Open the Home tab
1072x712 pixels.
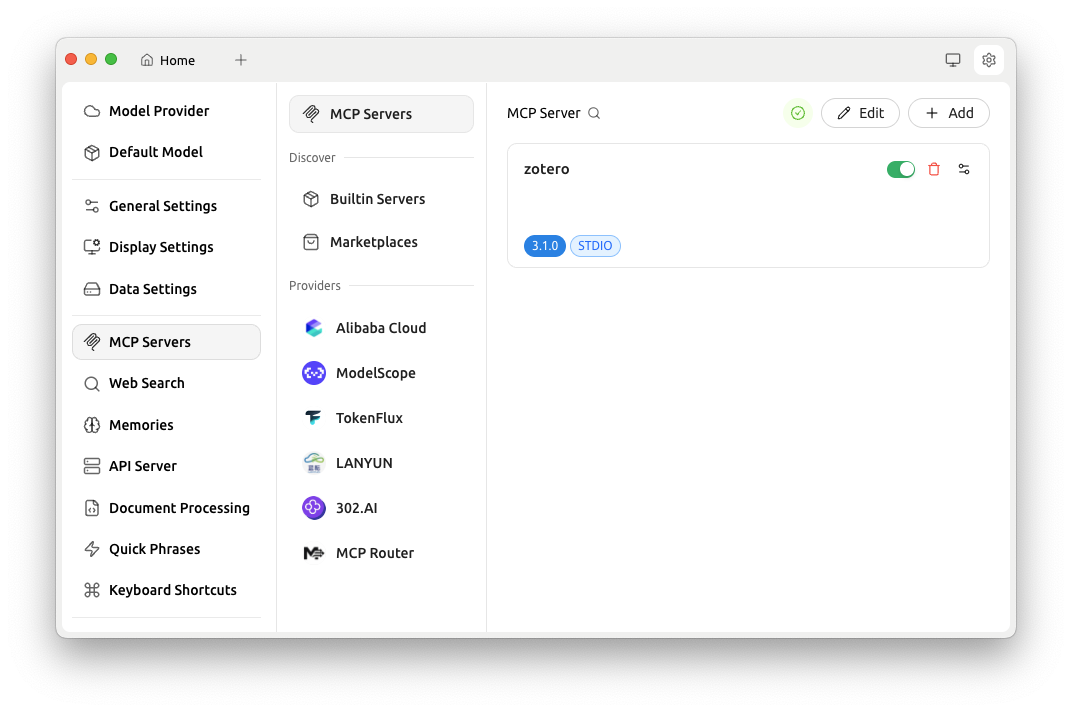(x=168, y=60)
